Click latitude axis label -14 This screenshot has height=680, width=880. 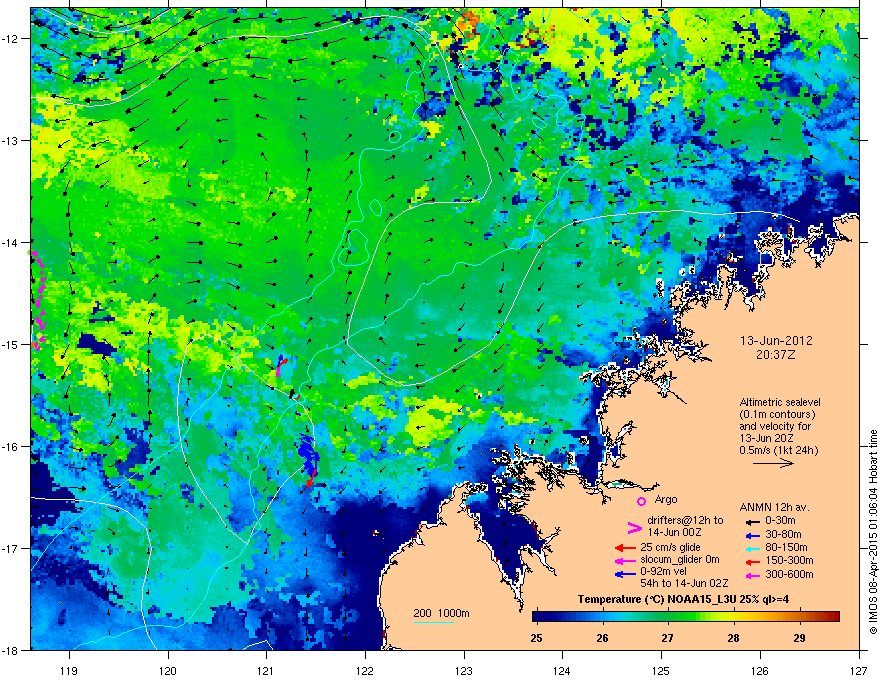(x=10, y=242)
